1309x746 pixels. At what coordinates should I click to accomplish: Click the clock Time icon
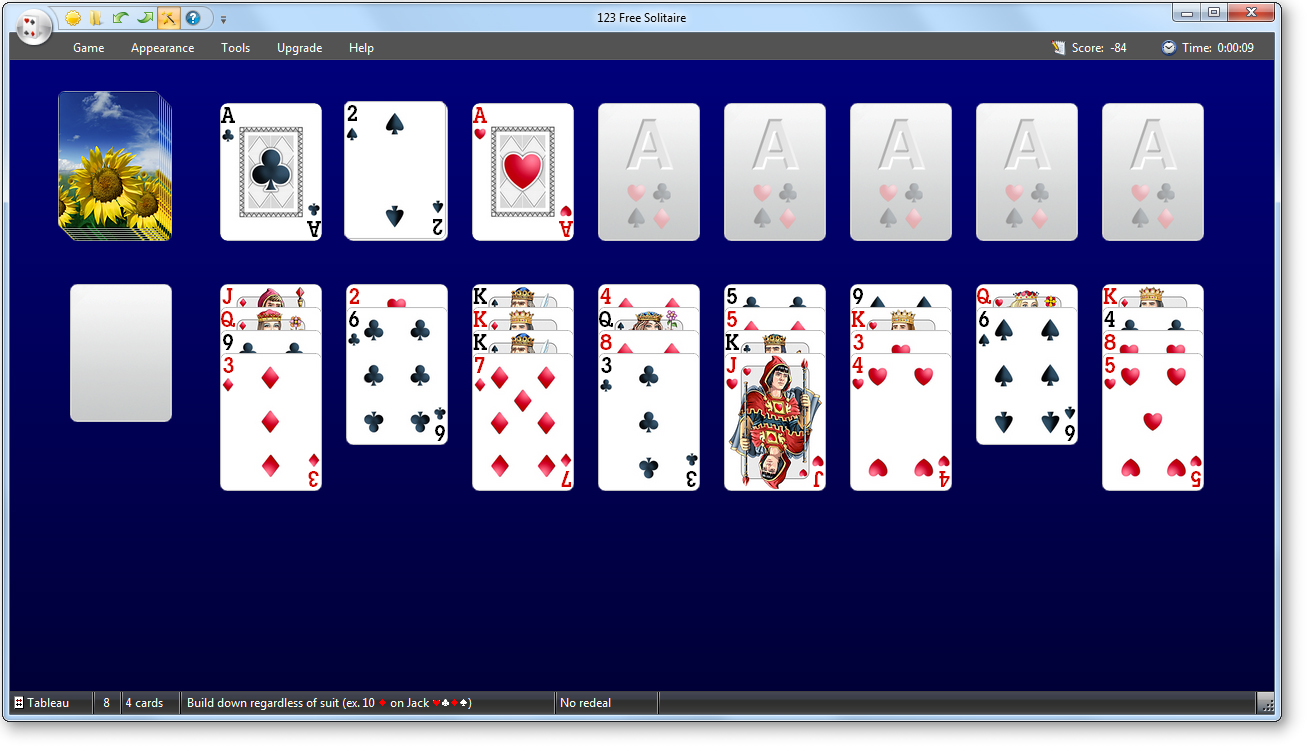(x=1168, y=48)
